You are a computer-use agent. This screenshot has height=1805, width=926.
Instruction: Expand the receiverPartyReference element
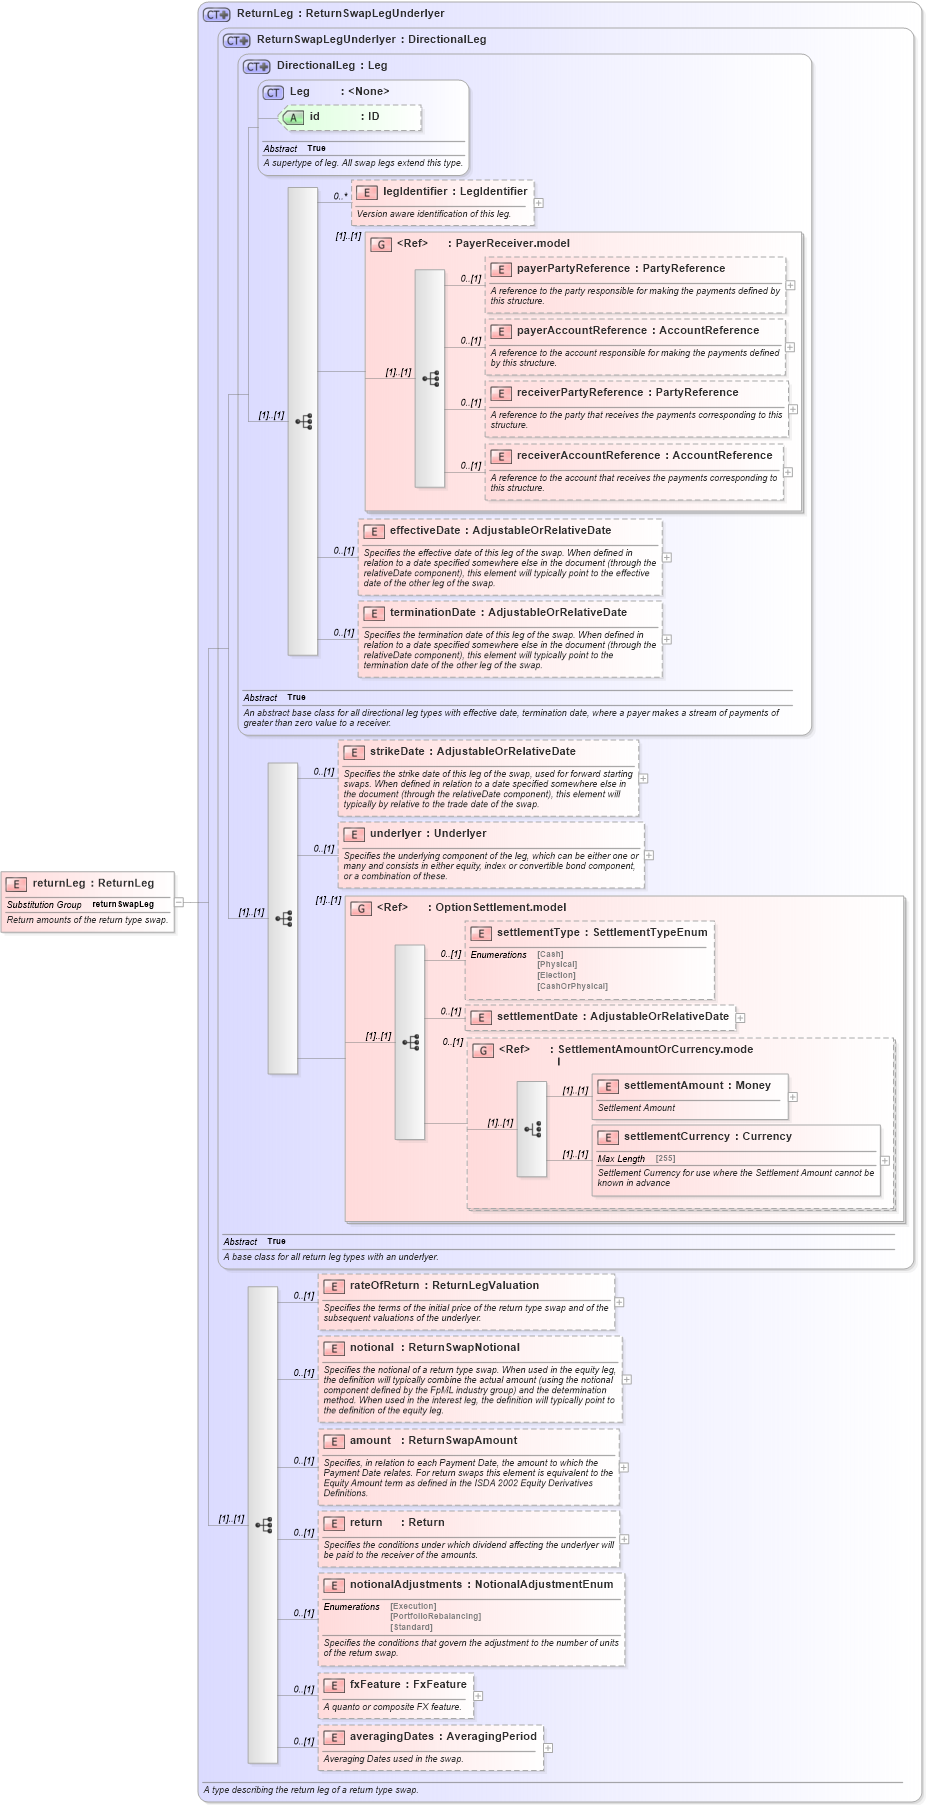pyautogui.click(x=793, y=409)
